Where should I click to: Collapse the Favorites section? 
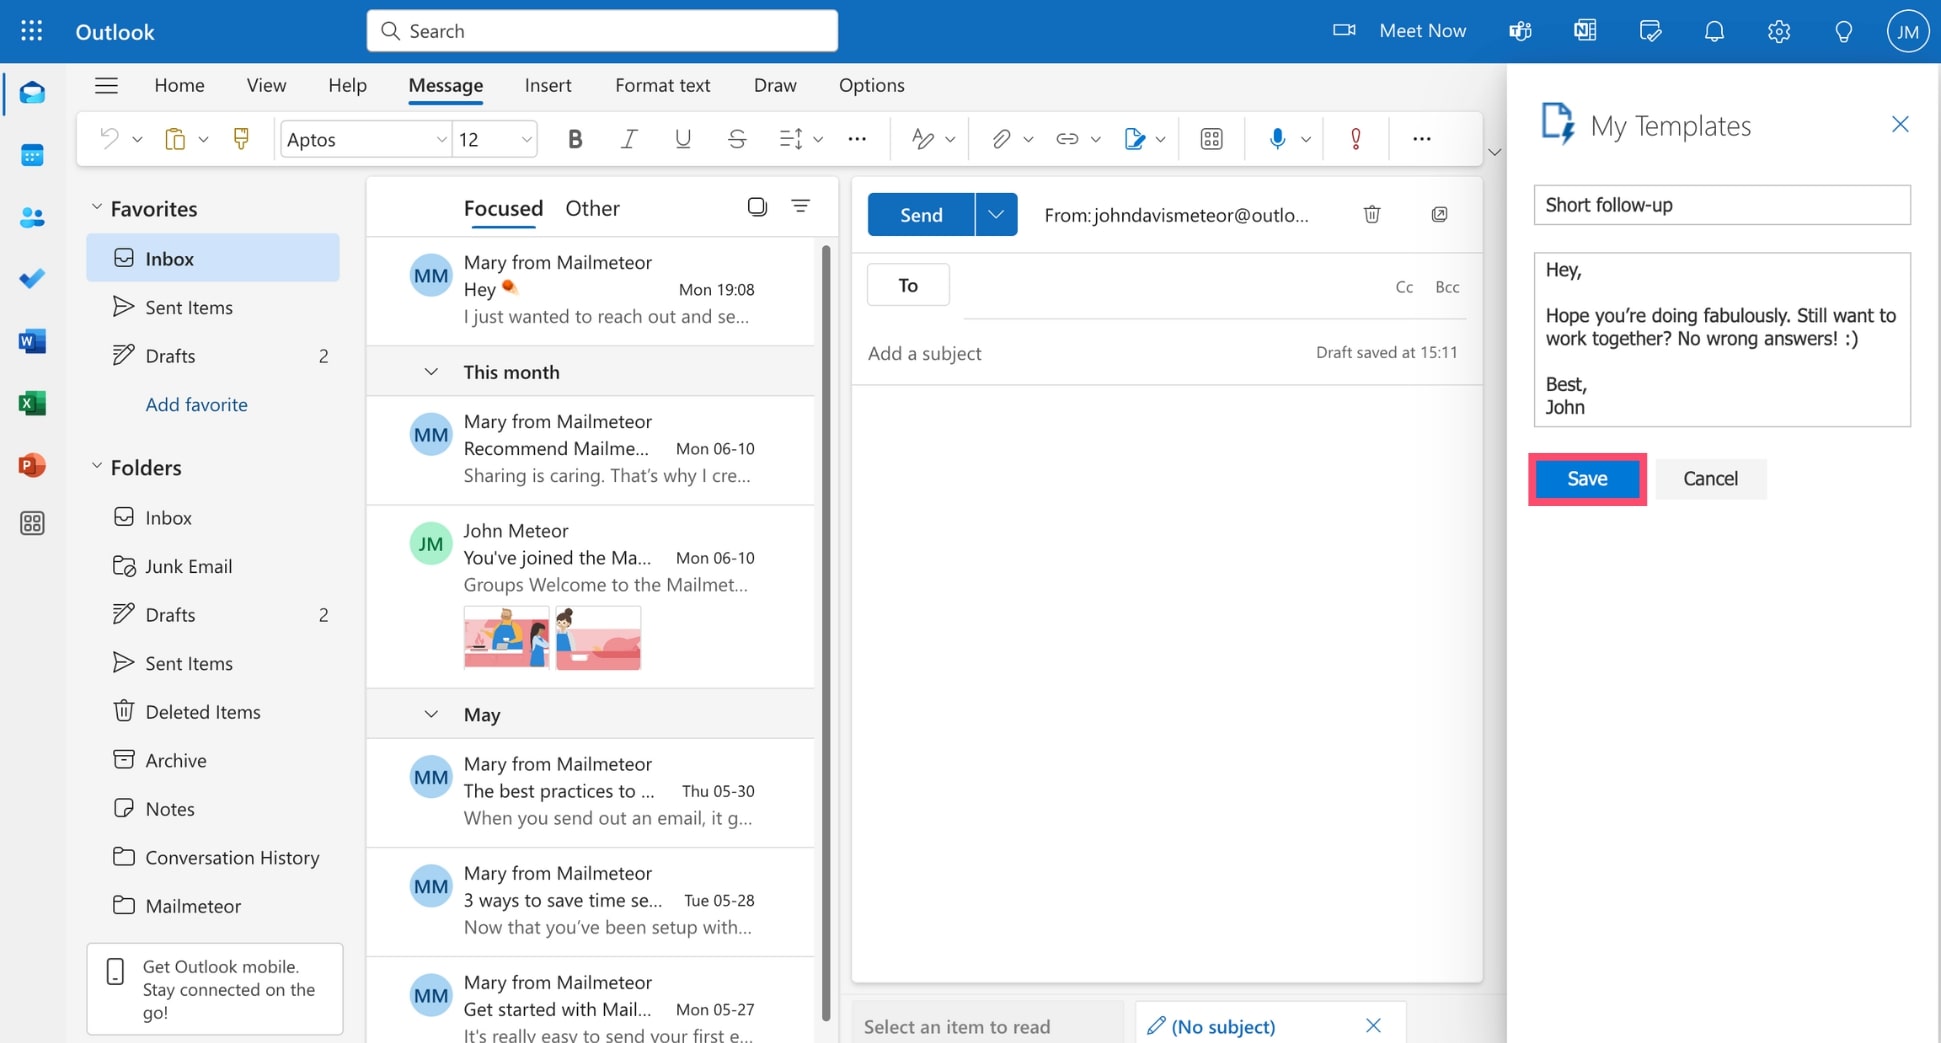click(97, 207)
